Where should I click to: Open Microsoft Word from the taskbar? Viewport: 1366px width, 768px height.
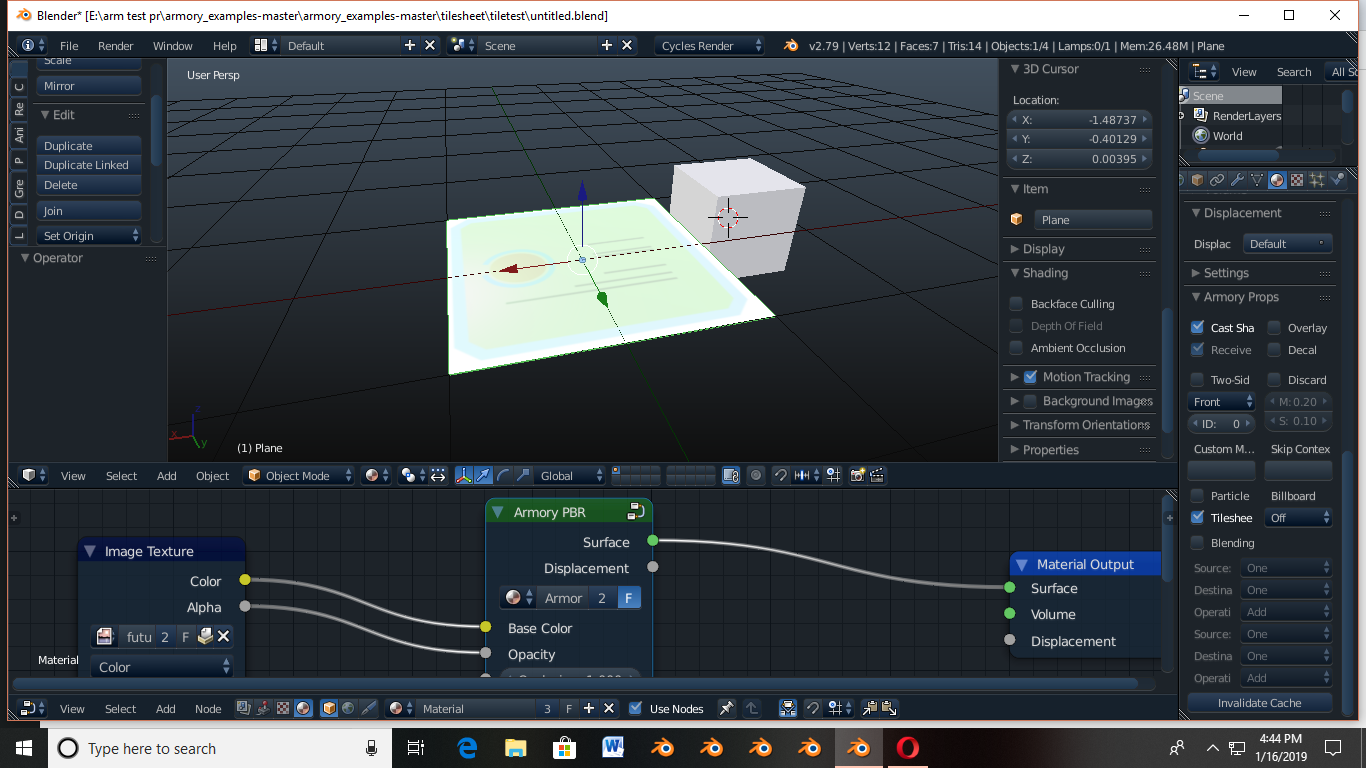click(613, 748)
